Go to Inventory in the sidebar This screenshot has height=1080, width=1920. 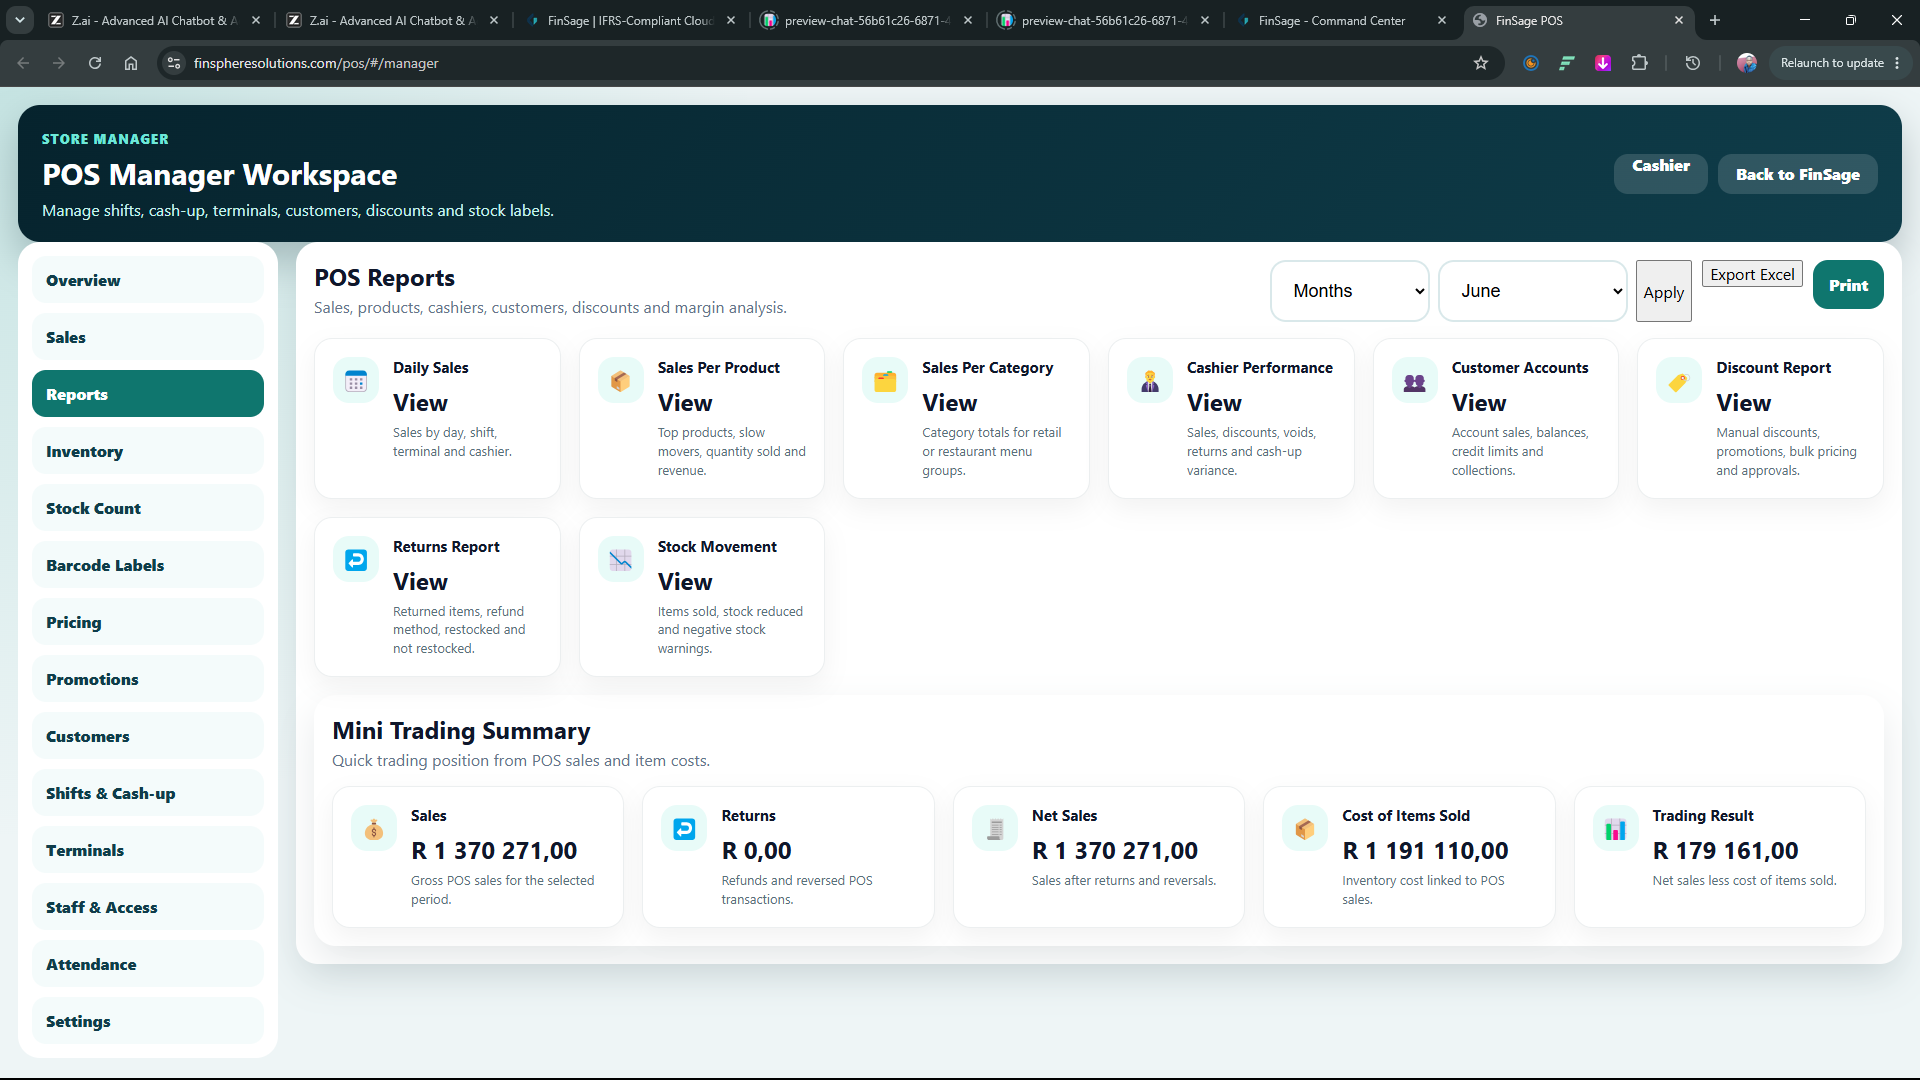[148, 451]
